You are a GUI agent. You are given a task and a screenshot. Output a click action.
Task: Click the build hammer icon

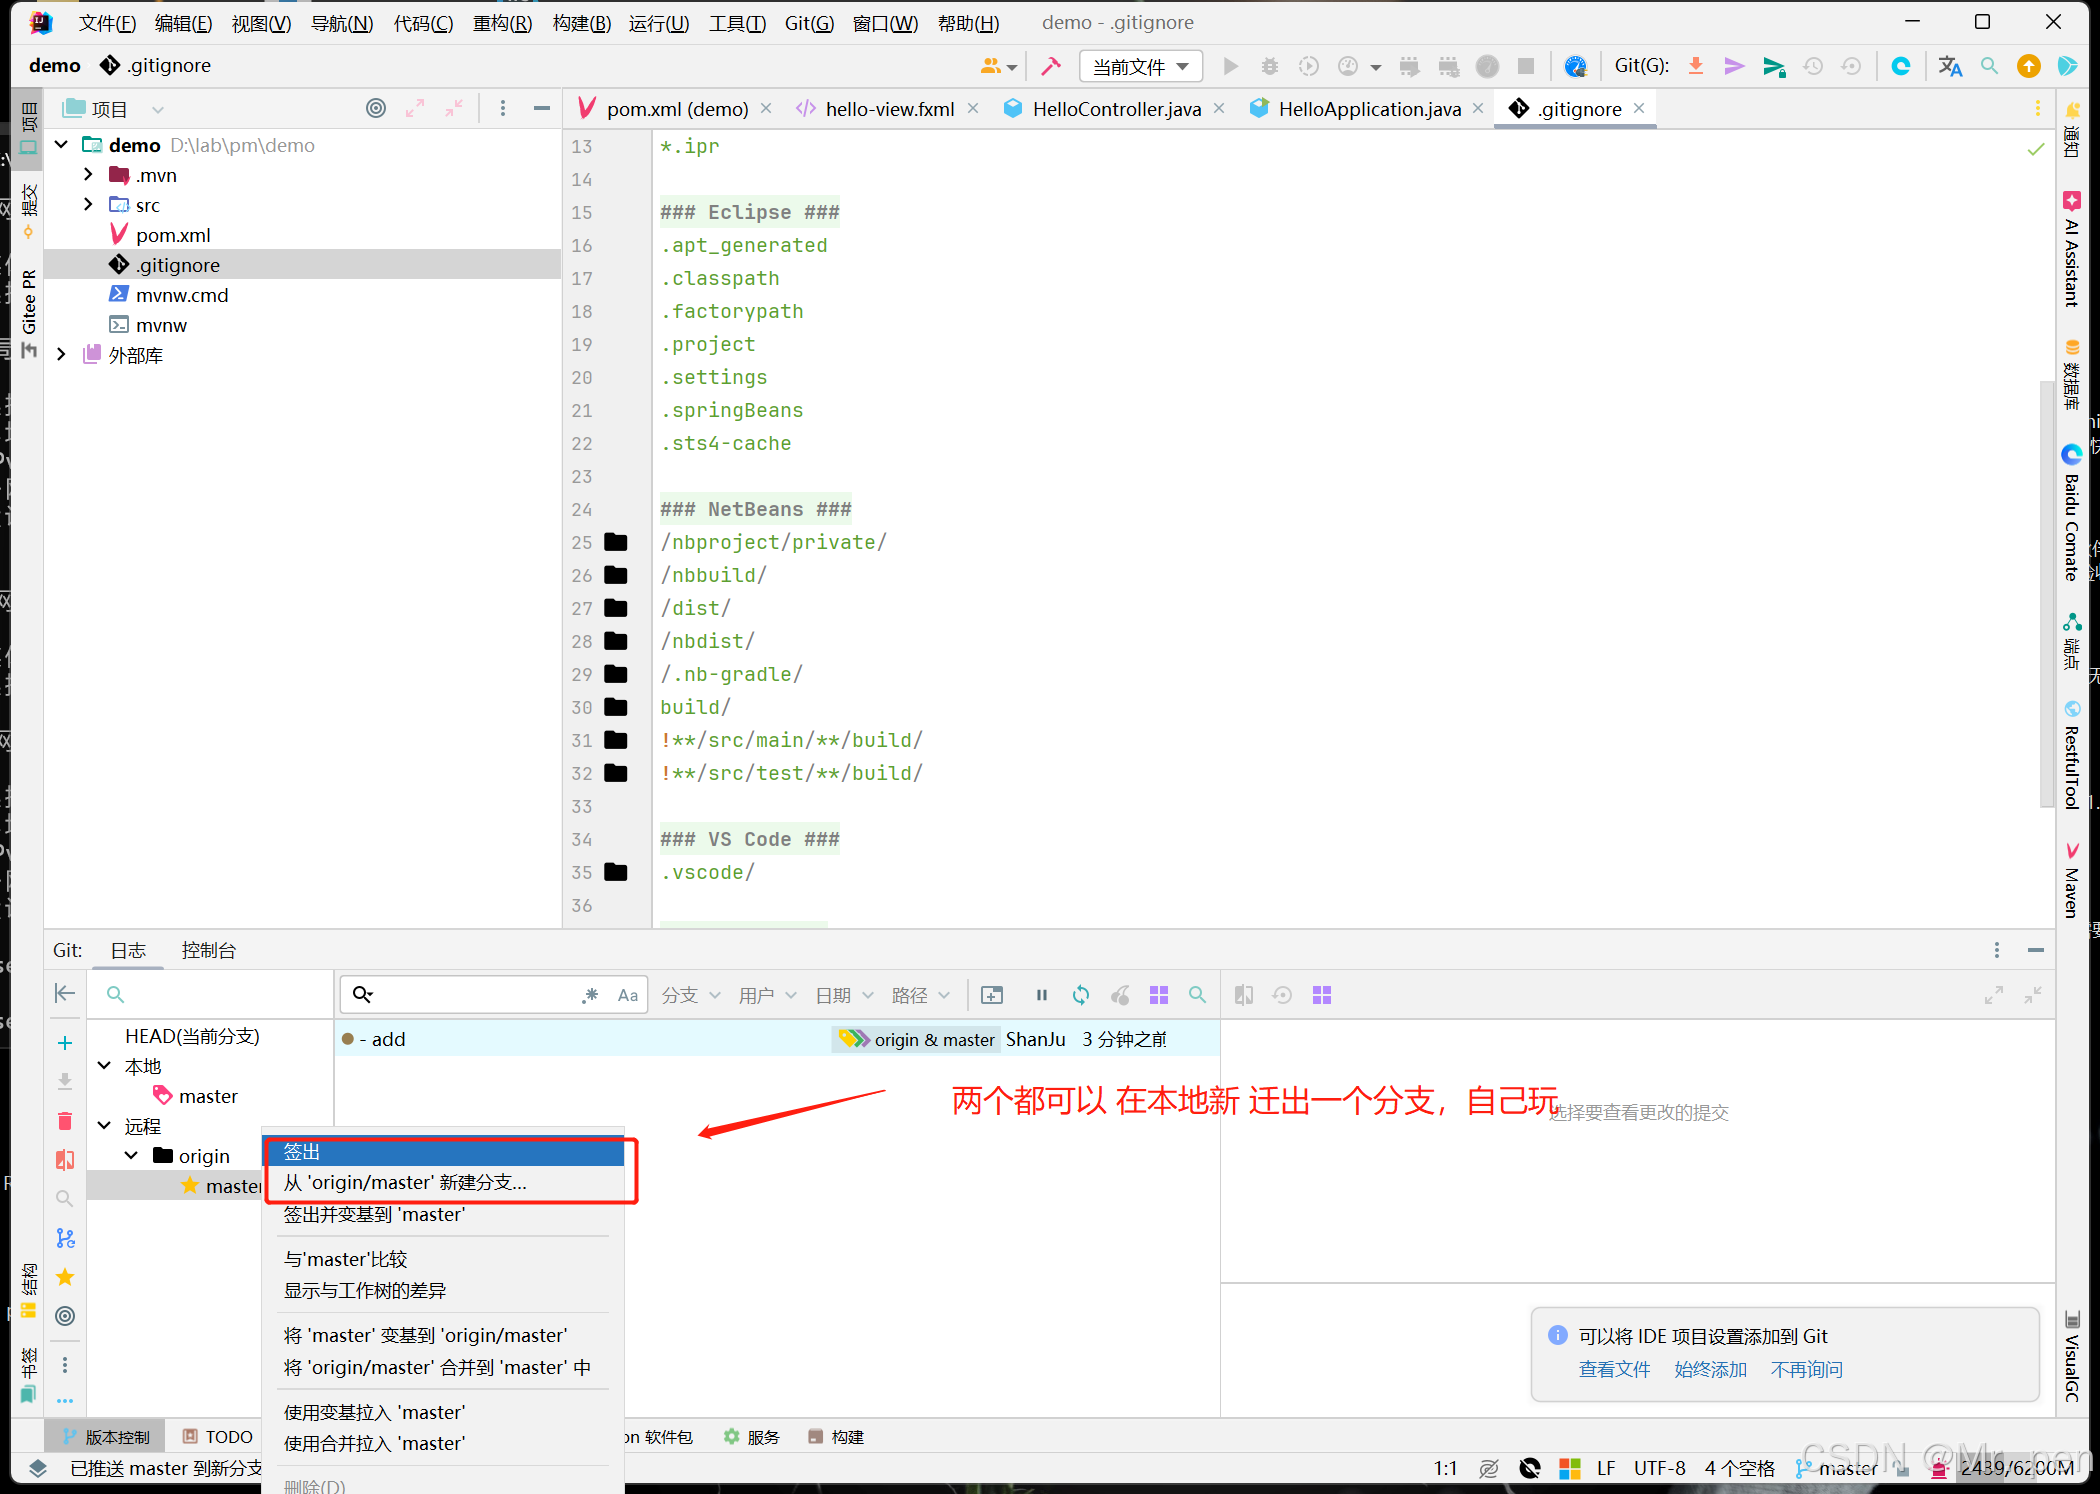coord(1051,66)
